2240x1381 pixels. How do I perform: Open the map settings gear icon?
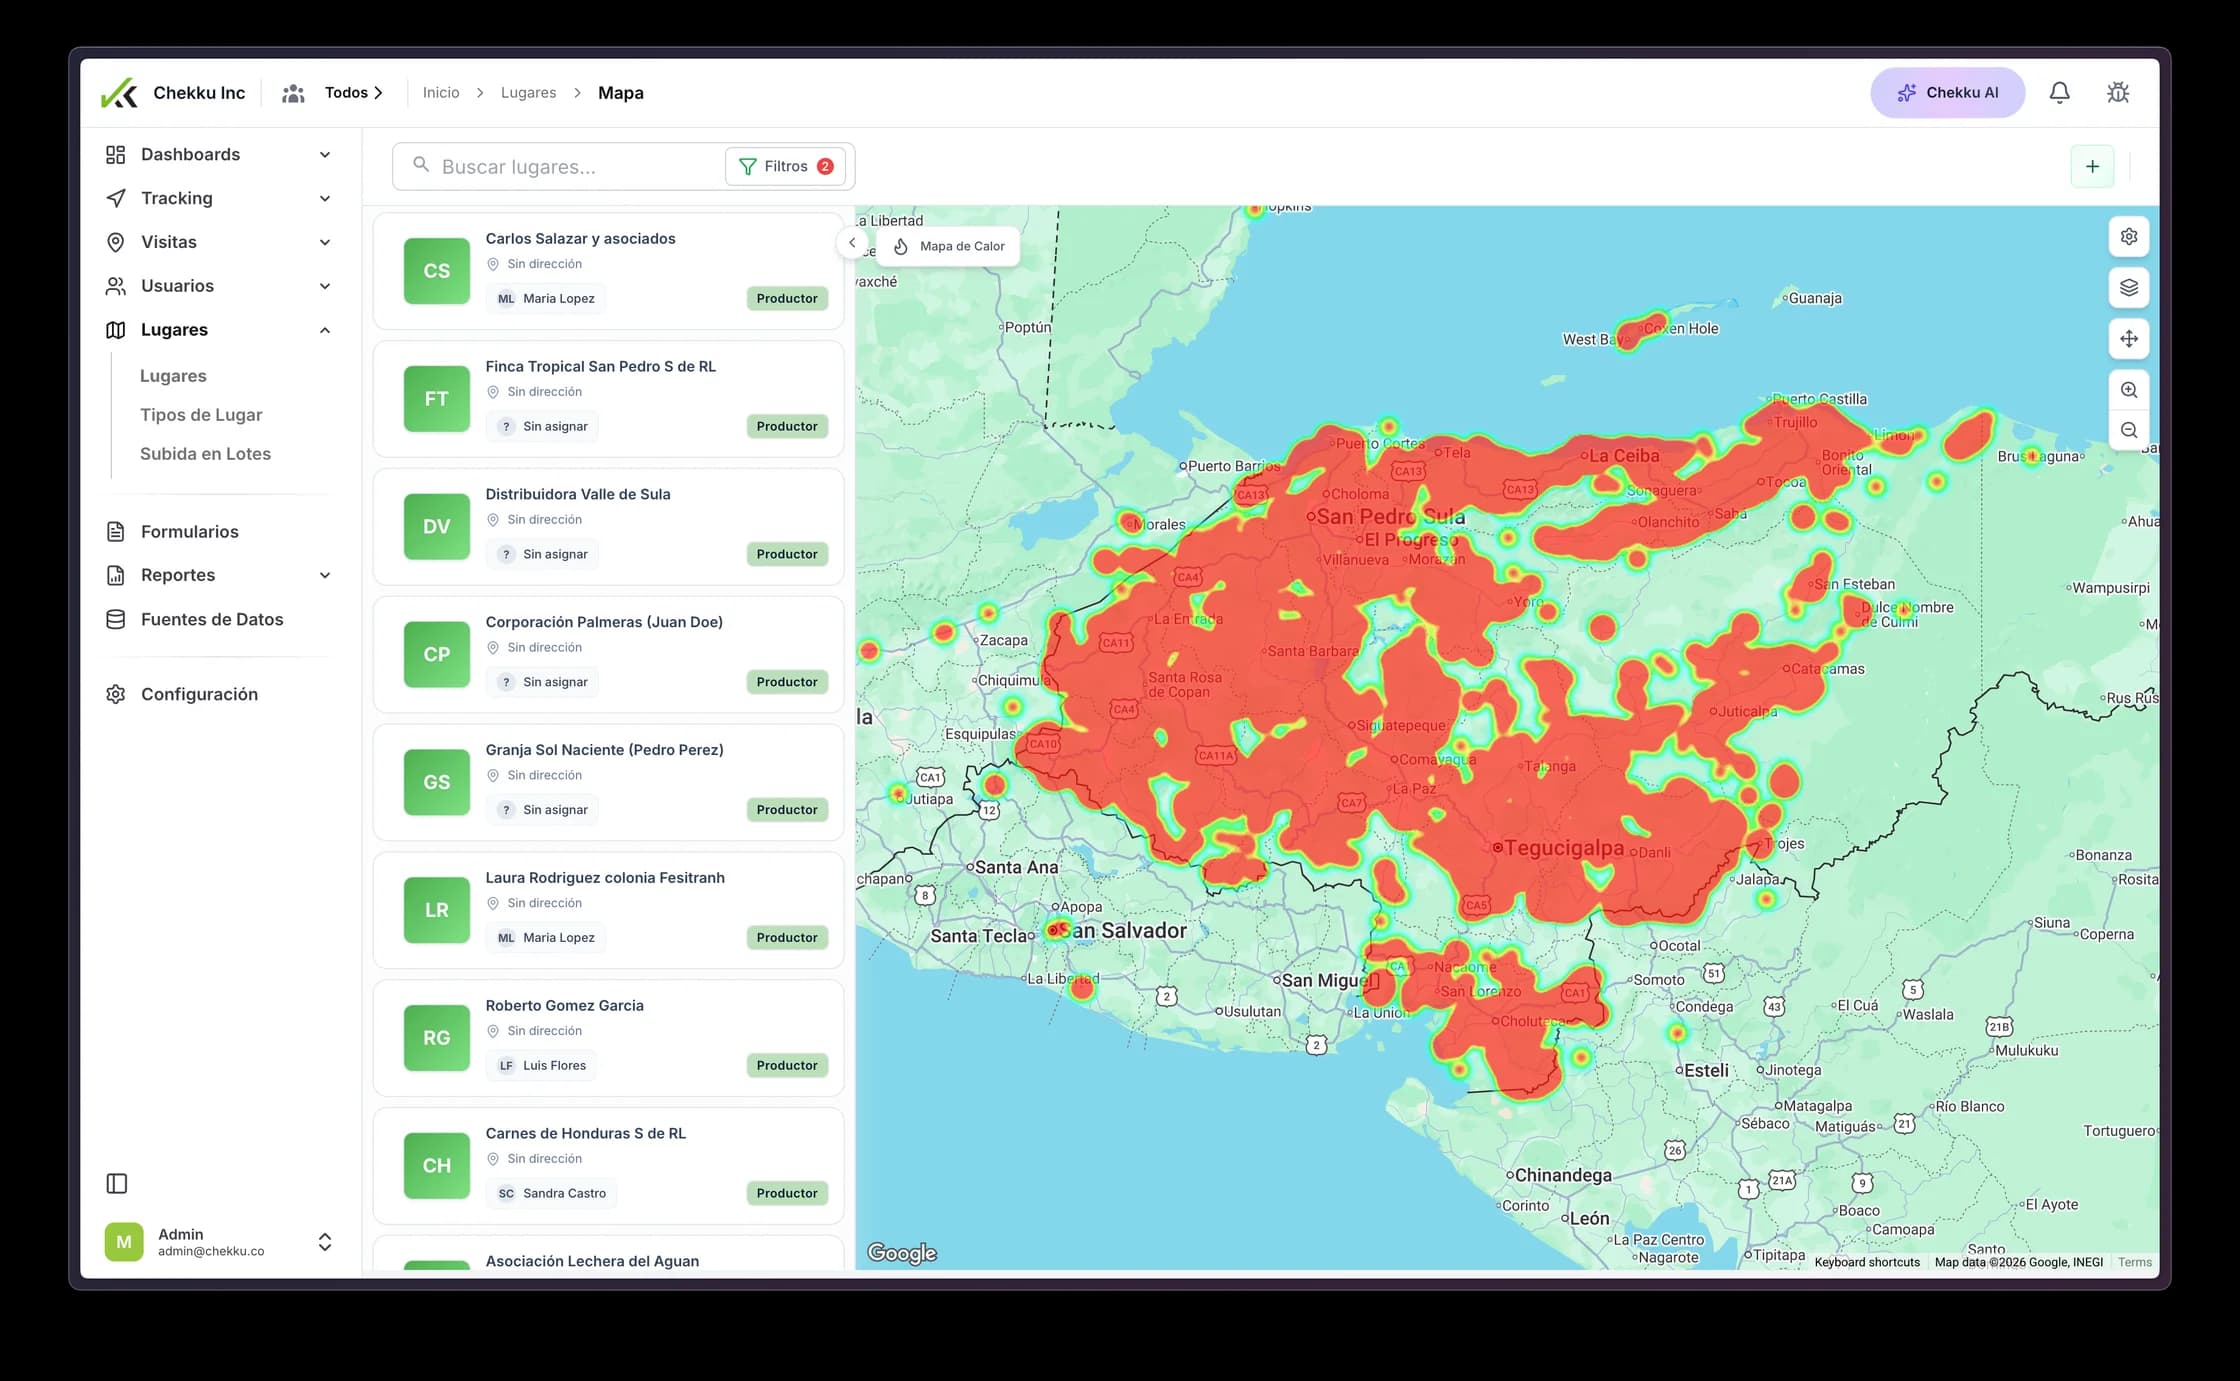(2129, 236)
